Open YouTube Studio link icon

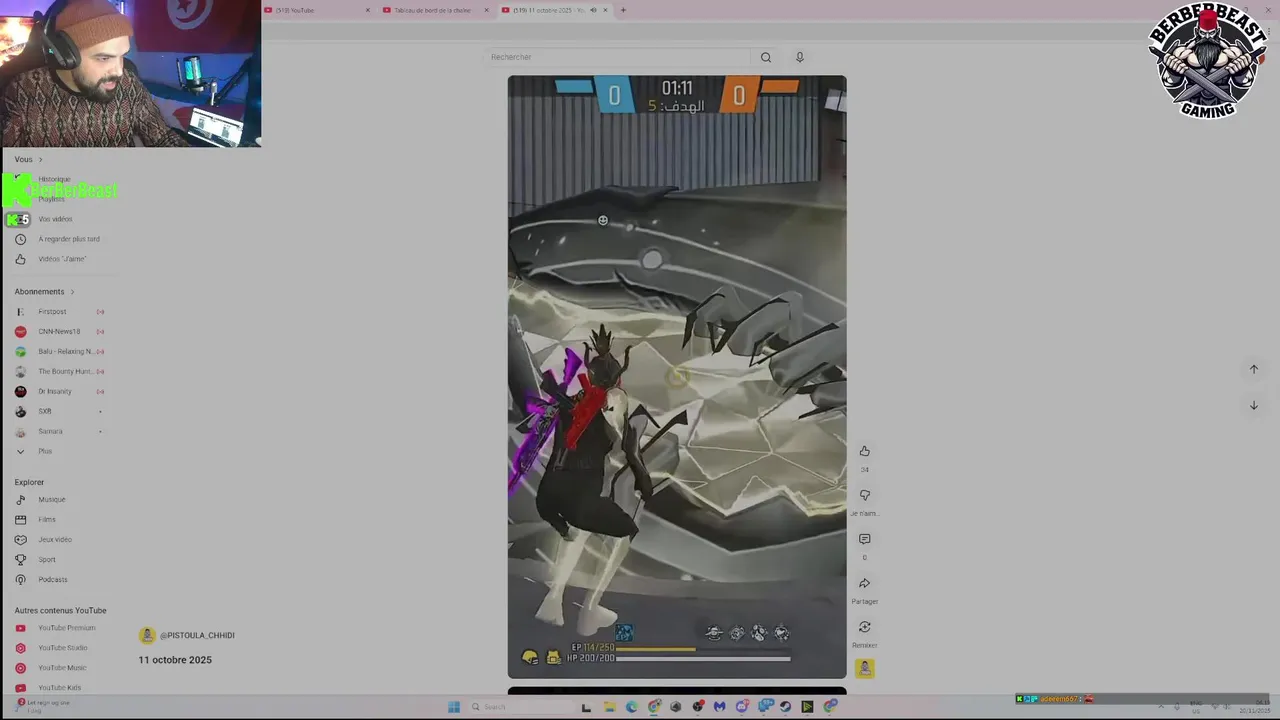pos(20,648)
